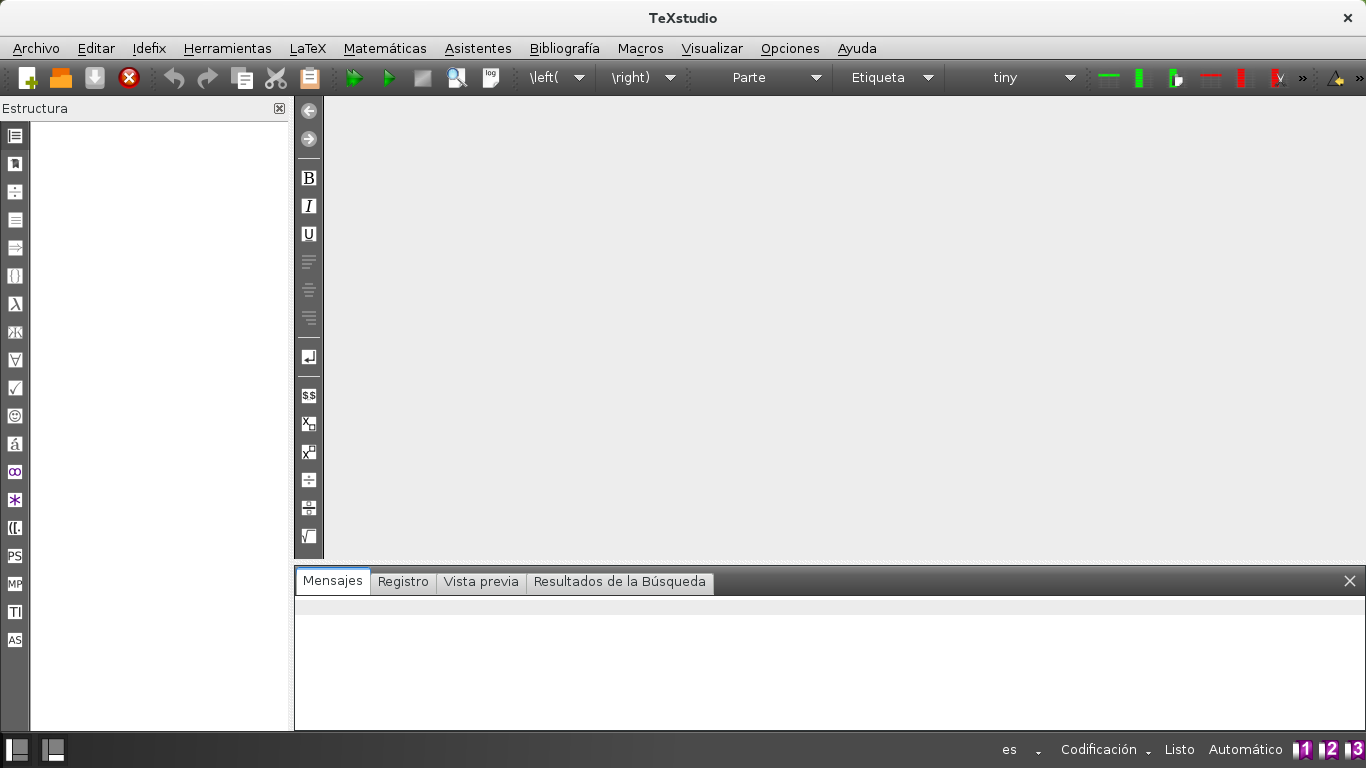Close the document with the red X icon
This screenshot has height=768, width=1366.
[x=129, y=78]
